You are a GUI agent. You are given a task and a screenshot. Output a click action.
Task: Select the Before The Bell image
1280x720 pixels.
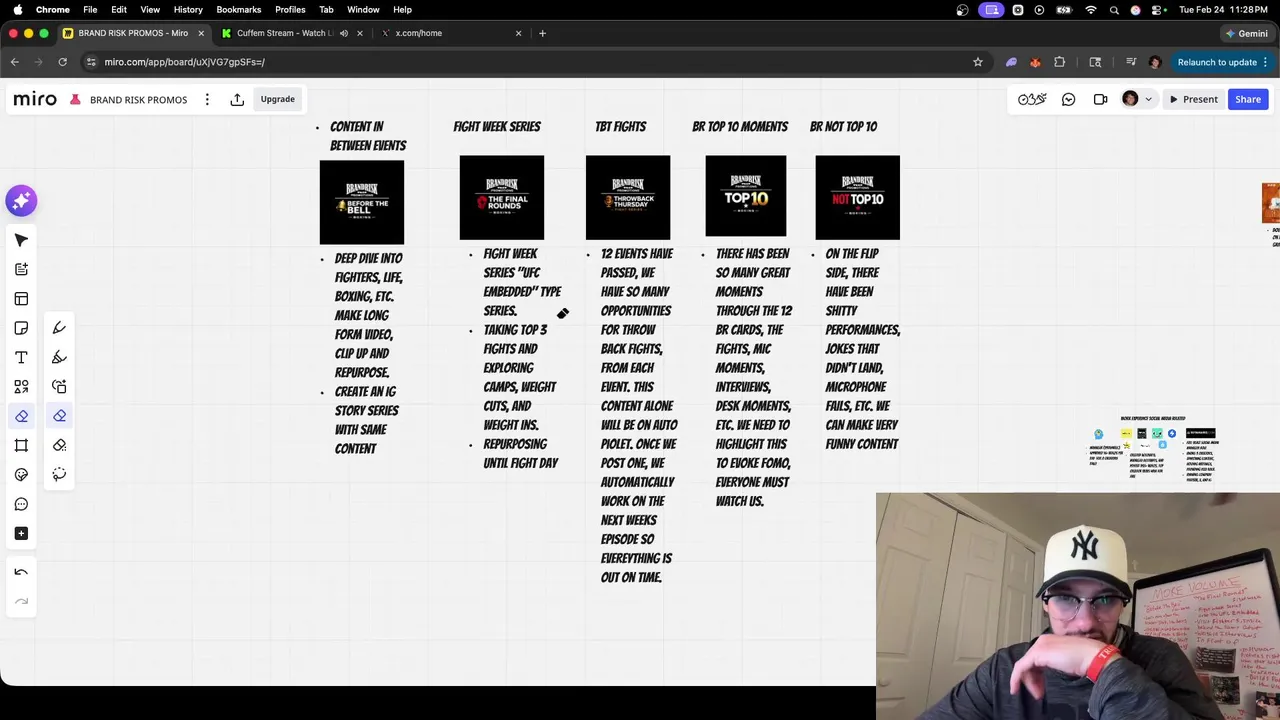pos(362,202)
